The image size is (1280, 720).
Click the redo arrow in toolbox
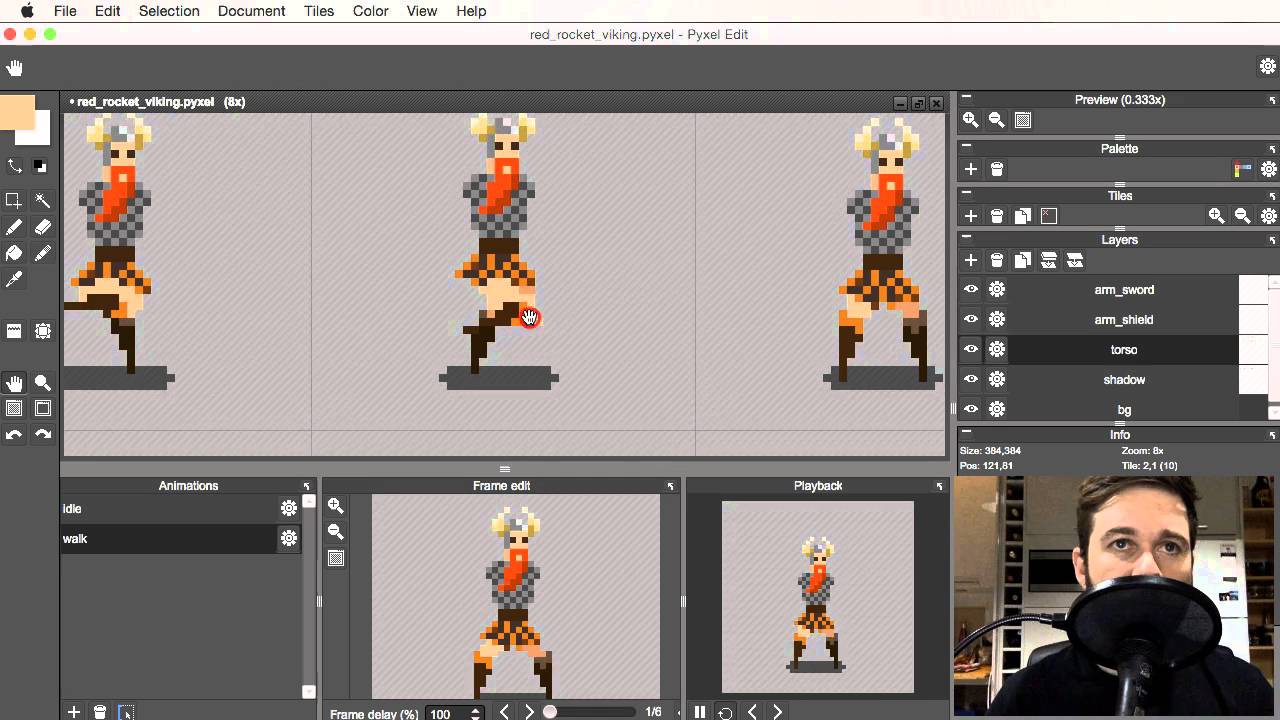click(43, 434)
